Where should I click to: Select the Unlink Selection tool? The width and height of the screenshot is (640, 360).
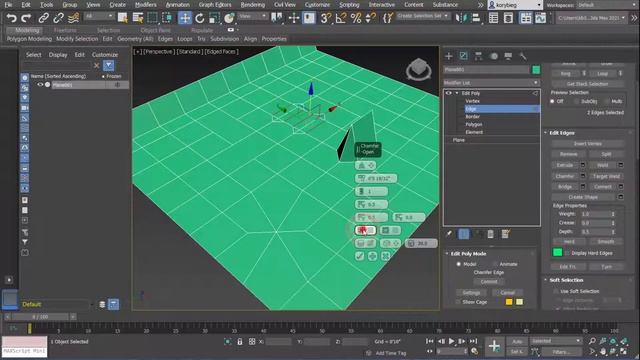[58, 18]
